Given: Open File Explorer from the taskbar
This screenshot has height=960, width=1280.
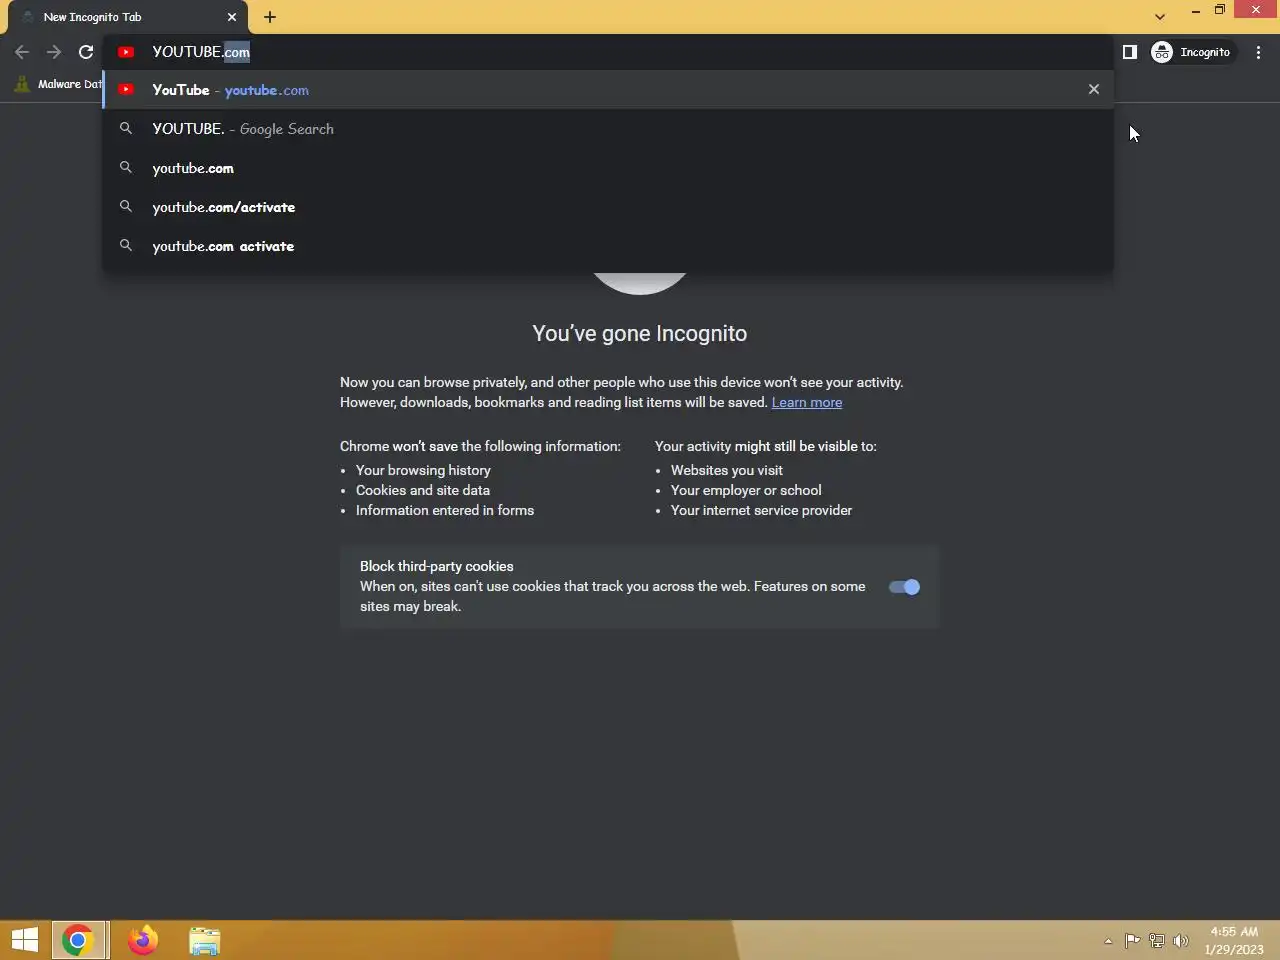Looking at the screenshot, I should point(204,940).
